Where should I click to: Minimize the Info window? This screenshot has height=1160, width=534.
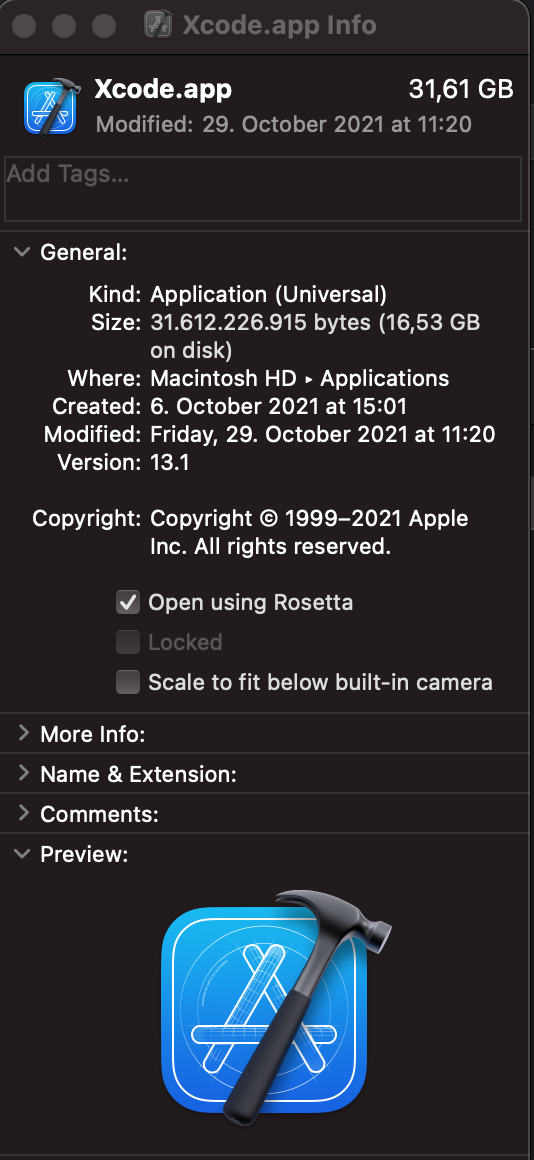pos(64,27)
